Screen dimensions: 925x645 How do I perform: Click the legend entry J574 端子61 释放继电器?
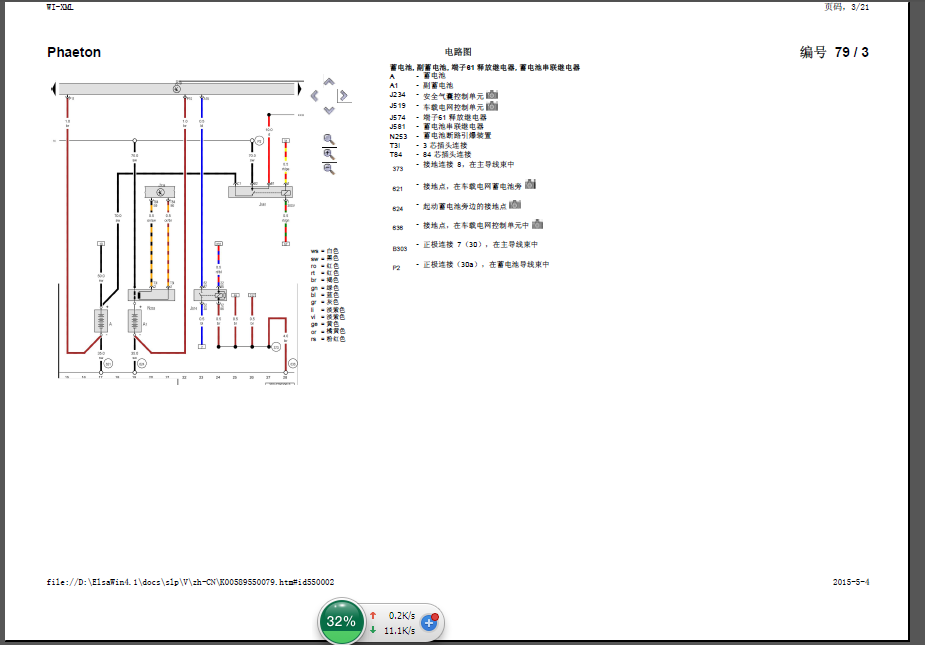coord(438,117)
